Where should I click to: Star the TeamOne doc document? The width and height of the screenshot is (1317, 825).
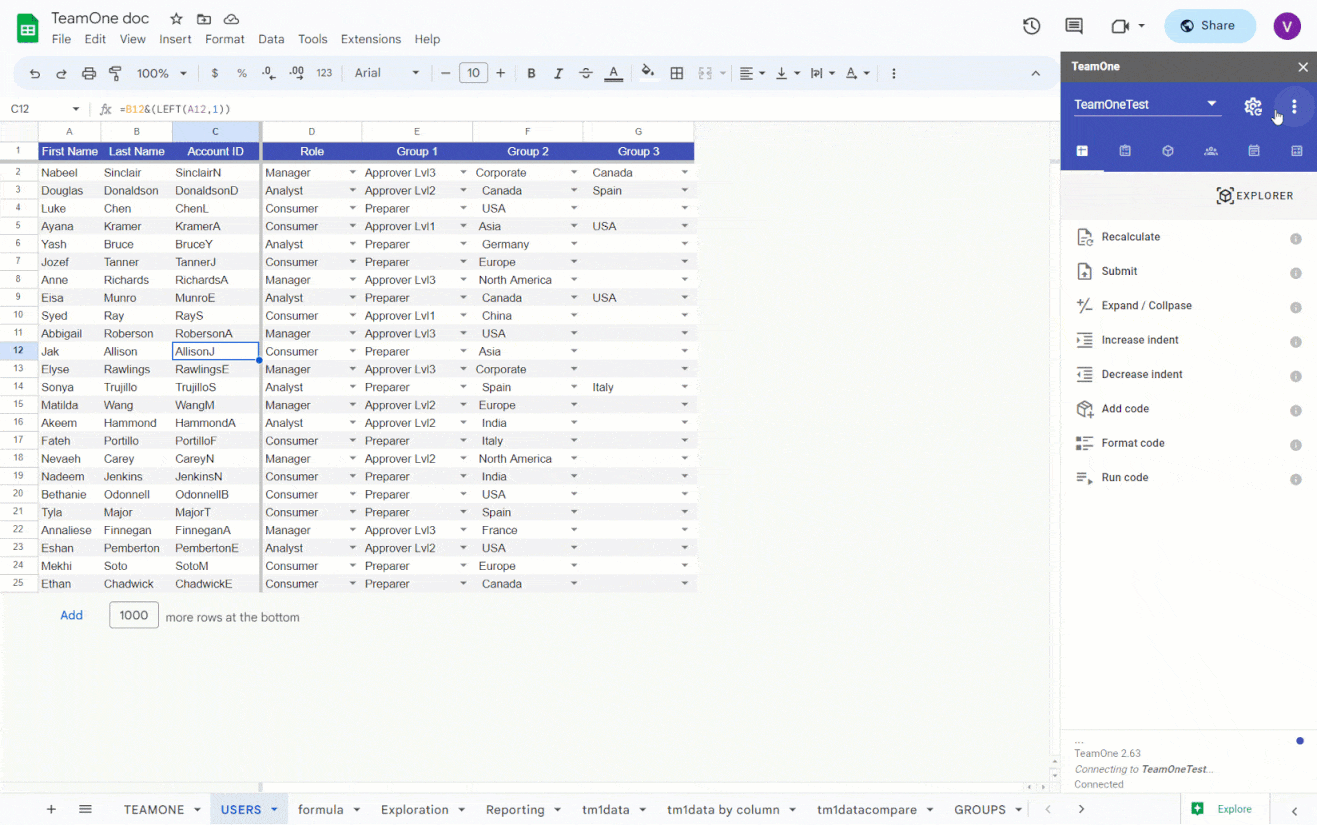pos(176,19)
